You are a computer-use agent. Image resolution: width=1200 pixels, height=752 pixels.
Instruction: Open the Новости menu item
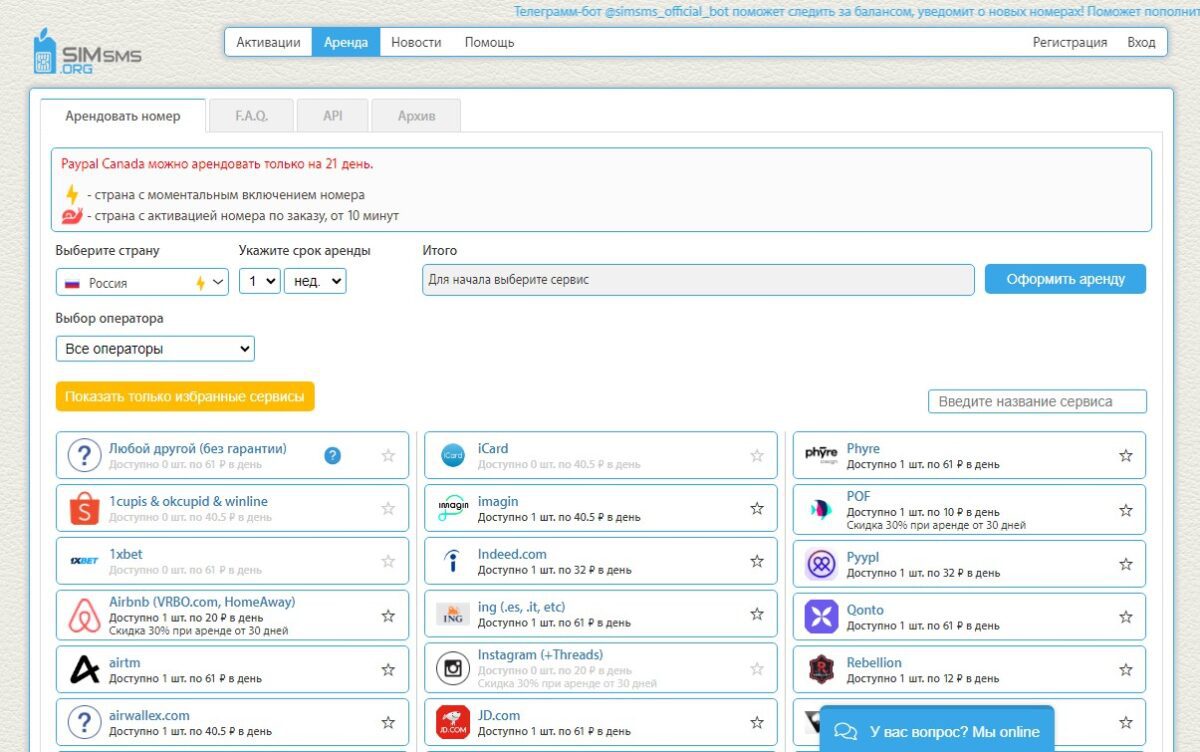[x=416, y=42]
